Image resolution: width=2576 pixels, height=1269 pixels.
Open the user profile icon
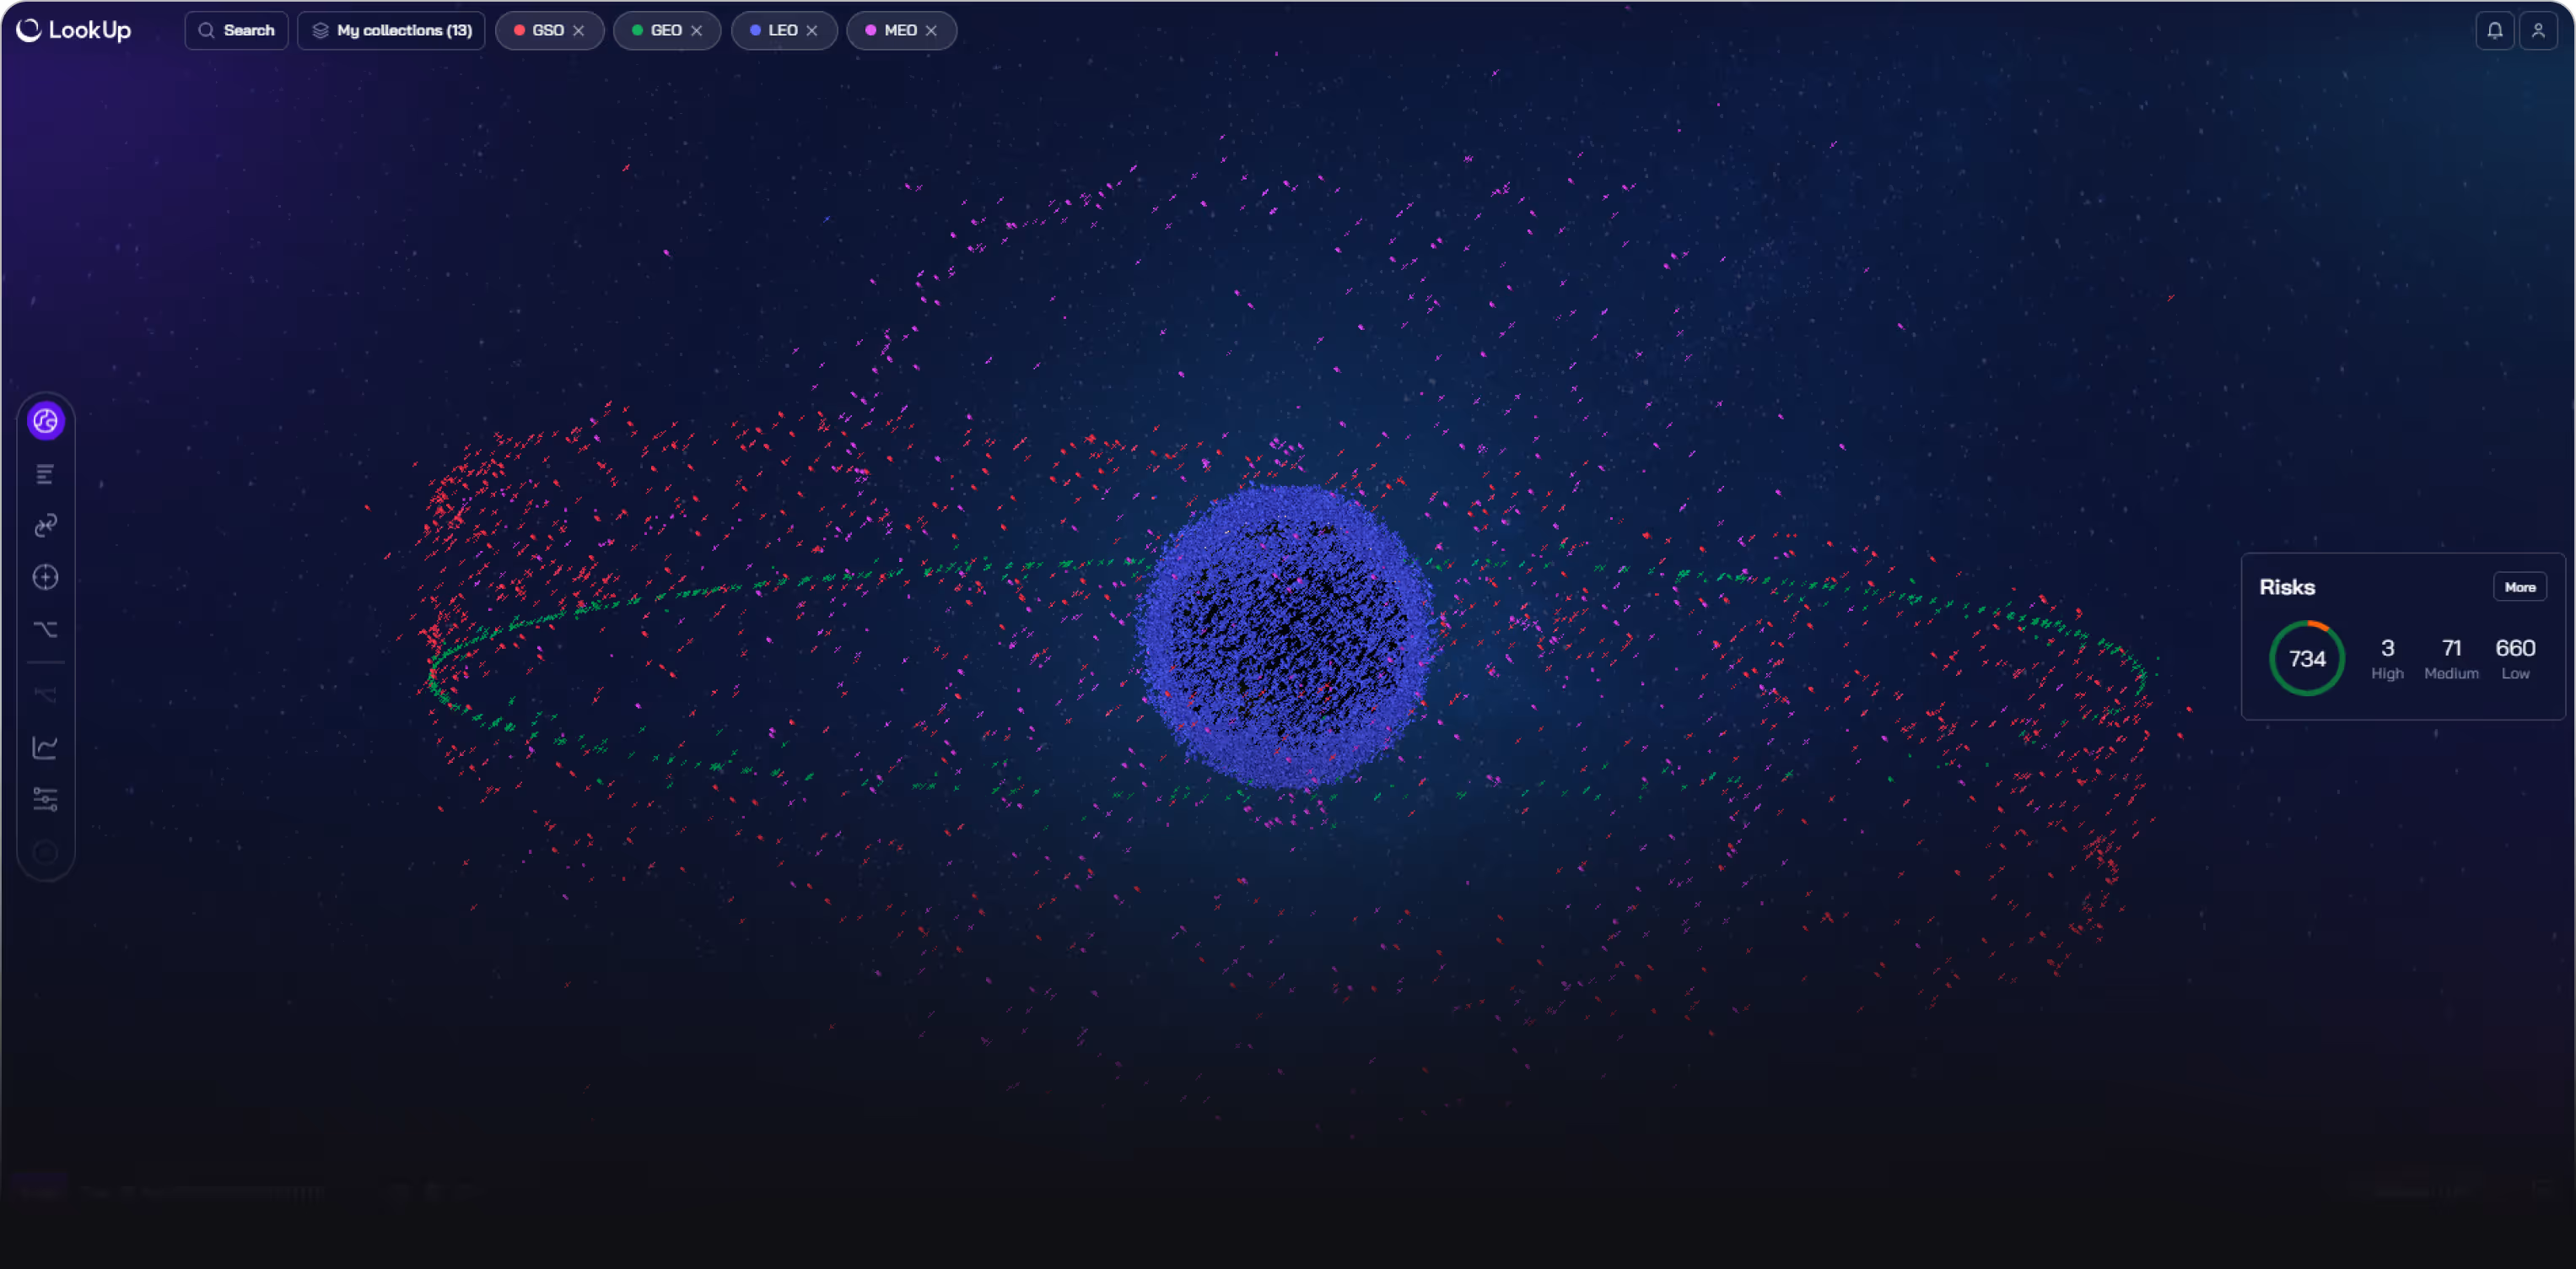click(2538, 30)
